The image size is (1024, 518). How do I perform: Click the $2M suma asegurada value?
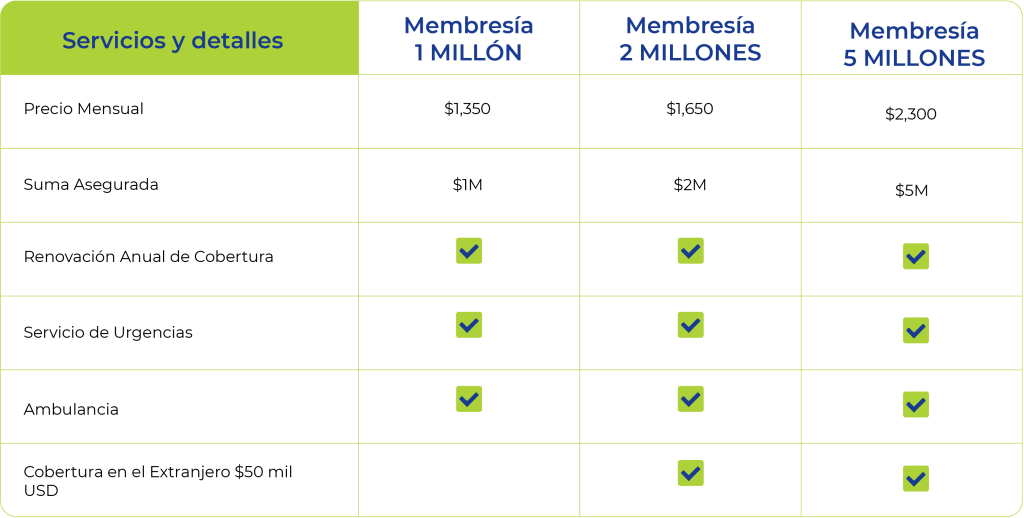coord(690,185)
